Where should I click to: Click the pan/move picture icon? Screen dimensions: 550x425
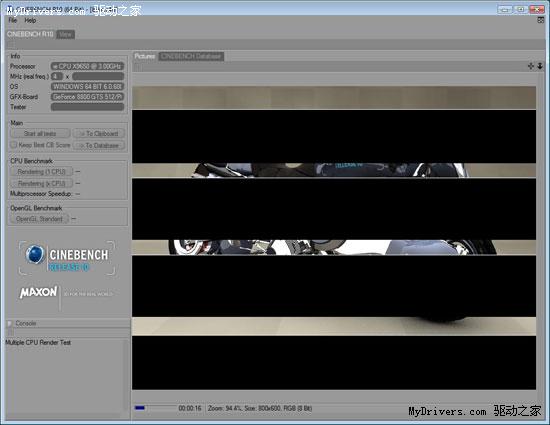click(x=531, y=66)
